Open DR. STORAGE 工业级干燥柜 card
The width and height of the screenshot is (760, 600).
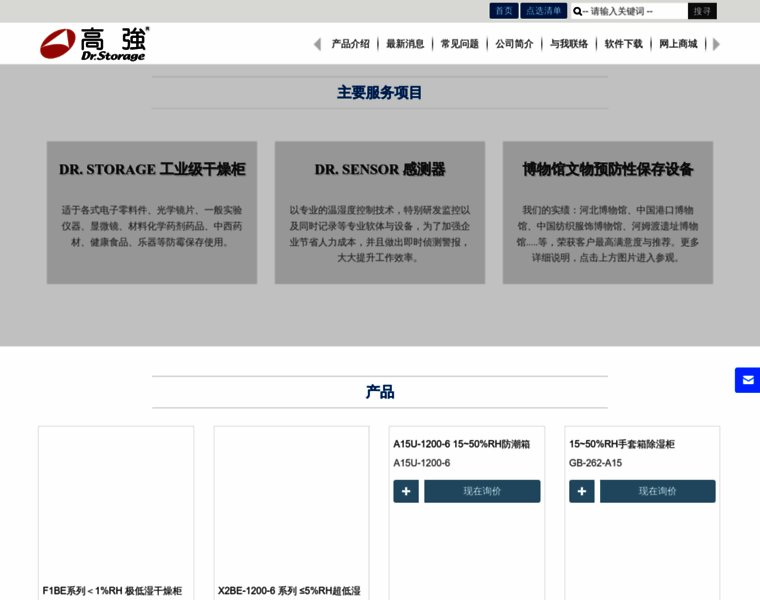click(x=152, y=212)
